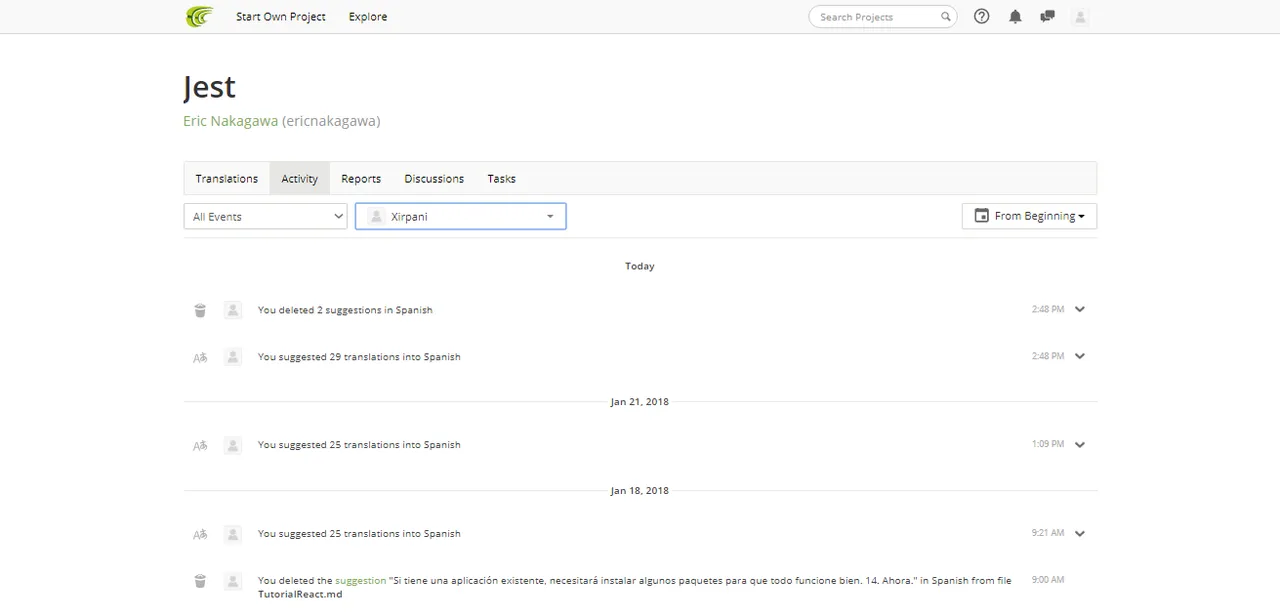Click the TutorialReact.md file name
The width and height of the screenshot is (1280, 616).
click(x=300, y=594)
